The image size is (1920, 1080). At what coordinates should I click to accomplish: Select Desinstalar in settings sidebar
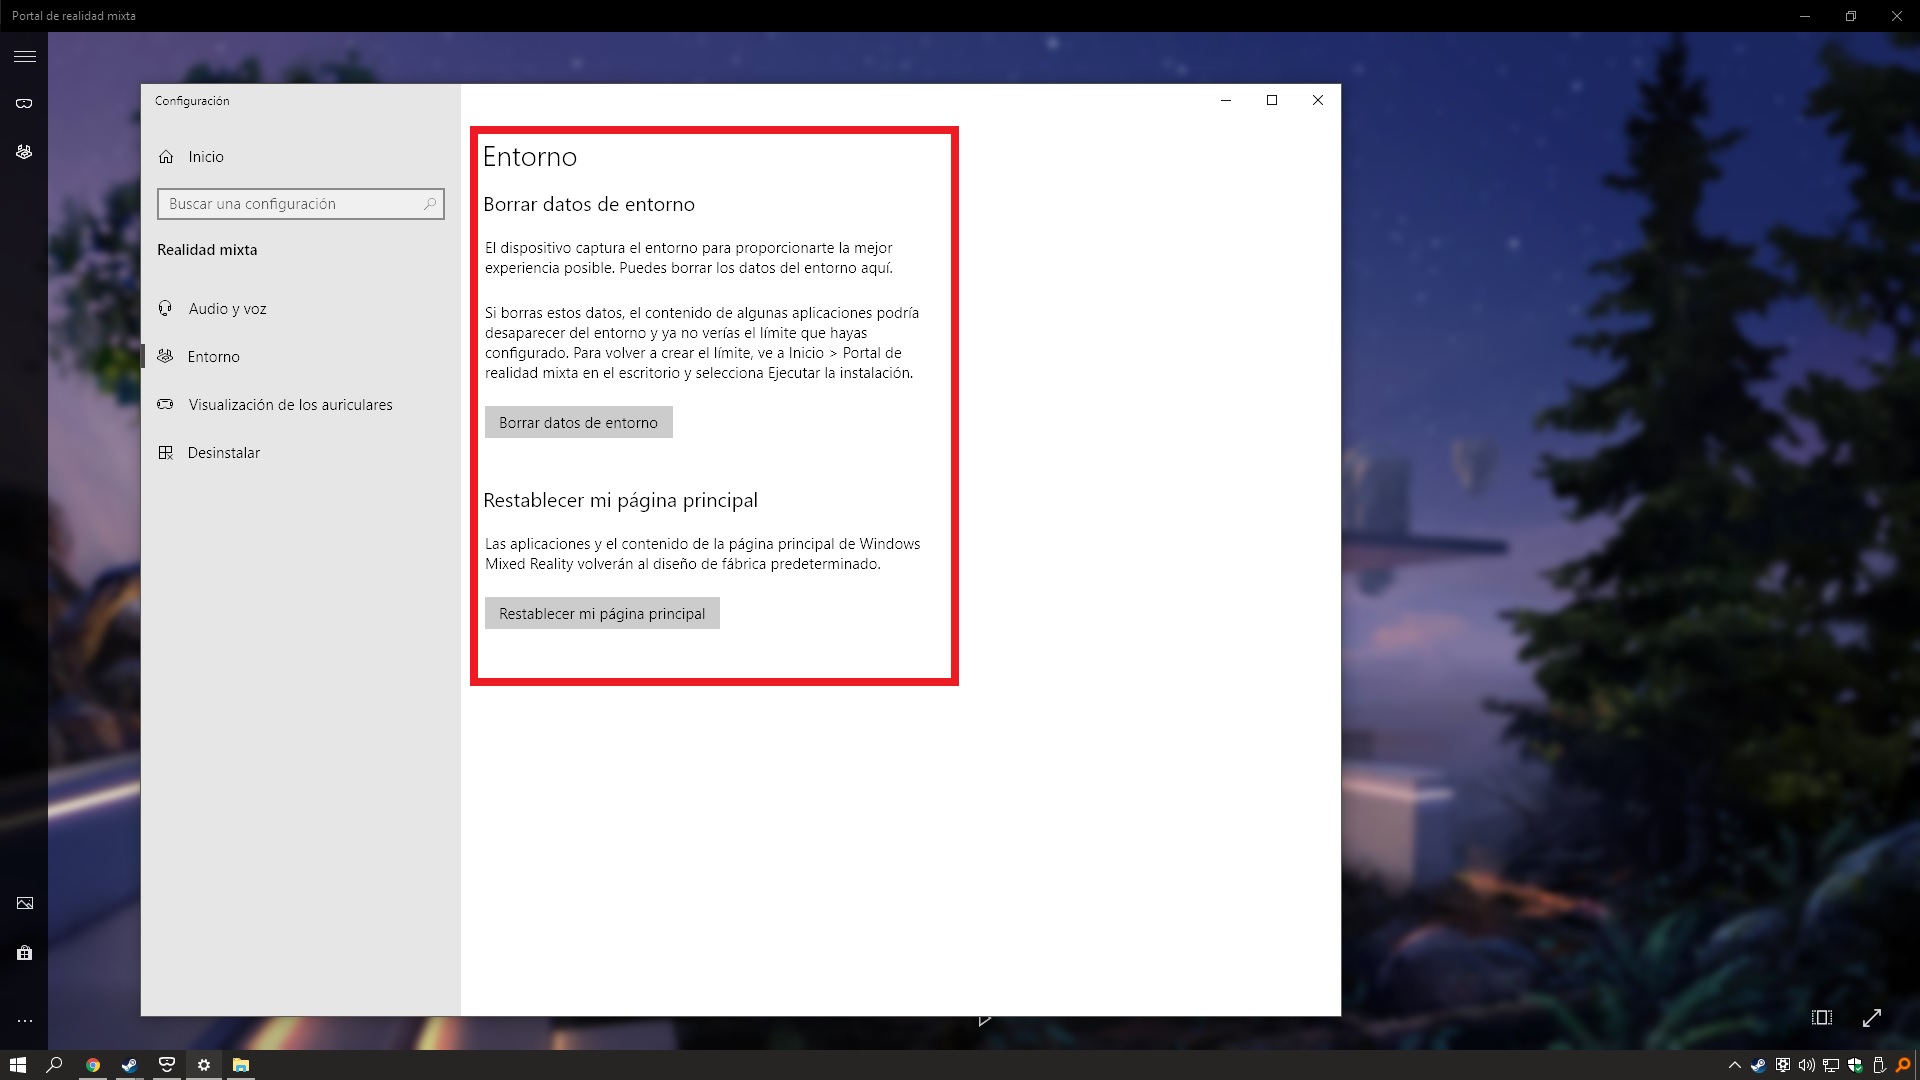223,453
